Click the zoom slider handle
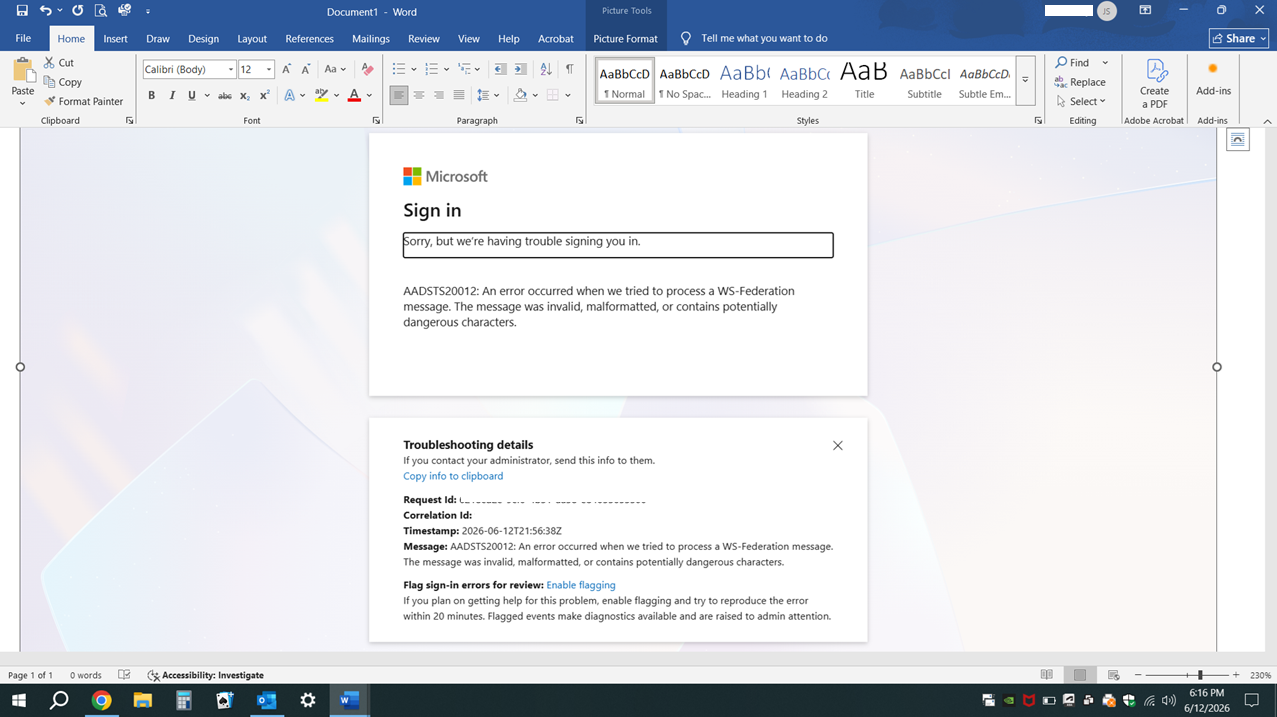Image resolution: width=1277 pixels, height=717 pixels. tap(1200, 675)
